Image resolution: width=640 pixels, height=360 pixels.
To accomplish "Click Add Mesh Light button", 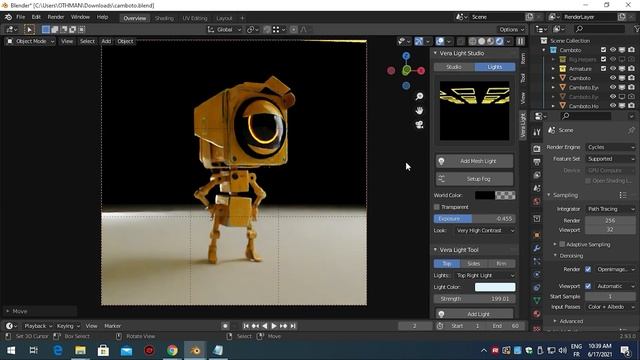I will coord(475,161).
